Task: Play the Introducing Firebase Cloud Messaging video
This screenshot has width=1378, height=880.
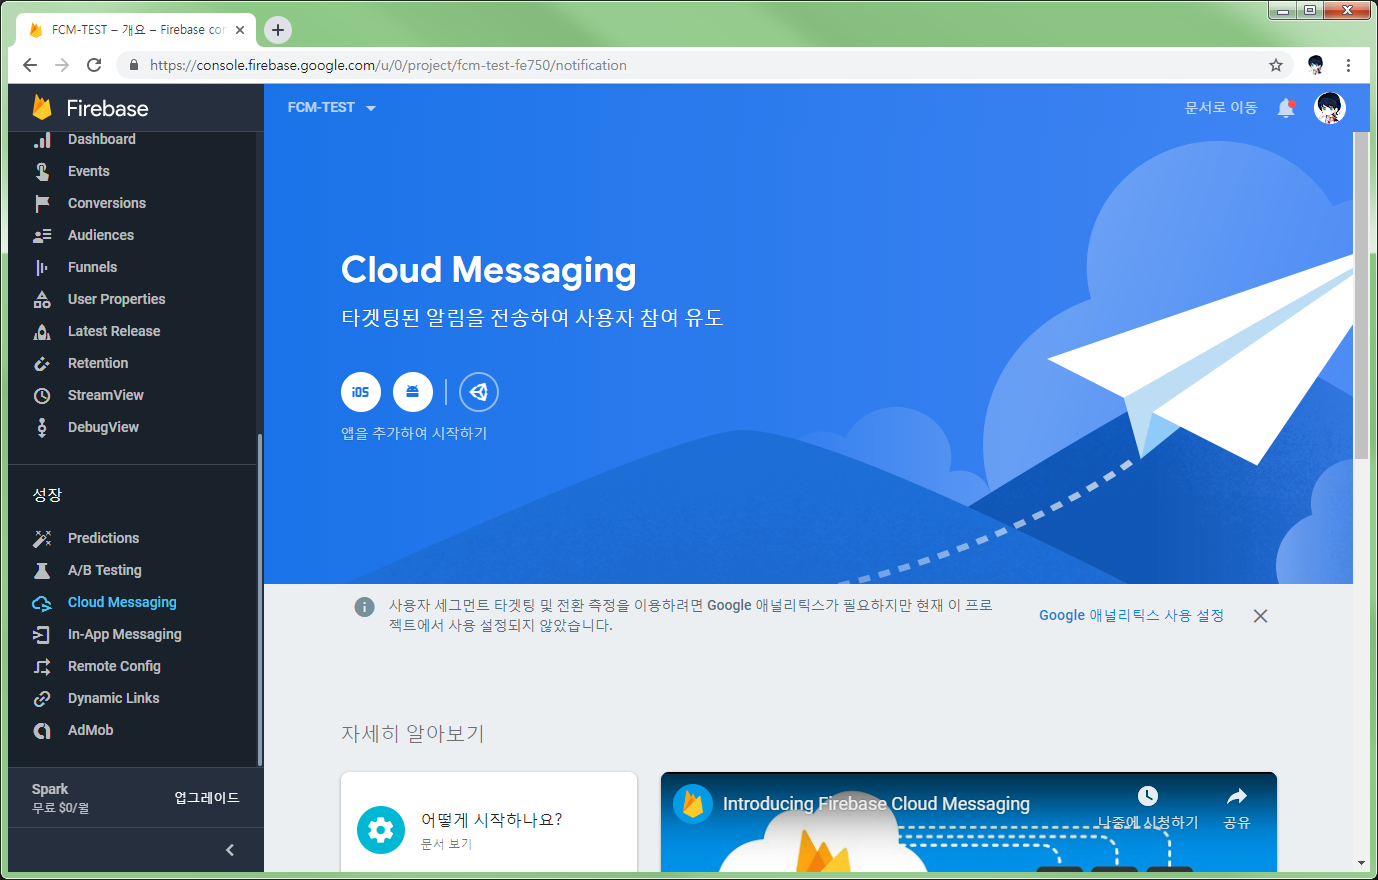Action: [x=969, y=822]
